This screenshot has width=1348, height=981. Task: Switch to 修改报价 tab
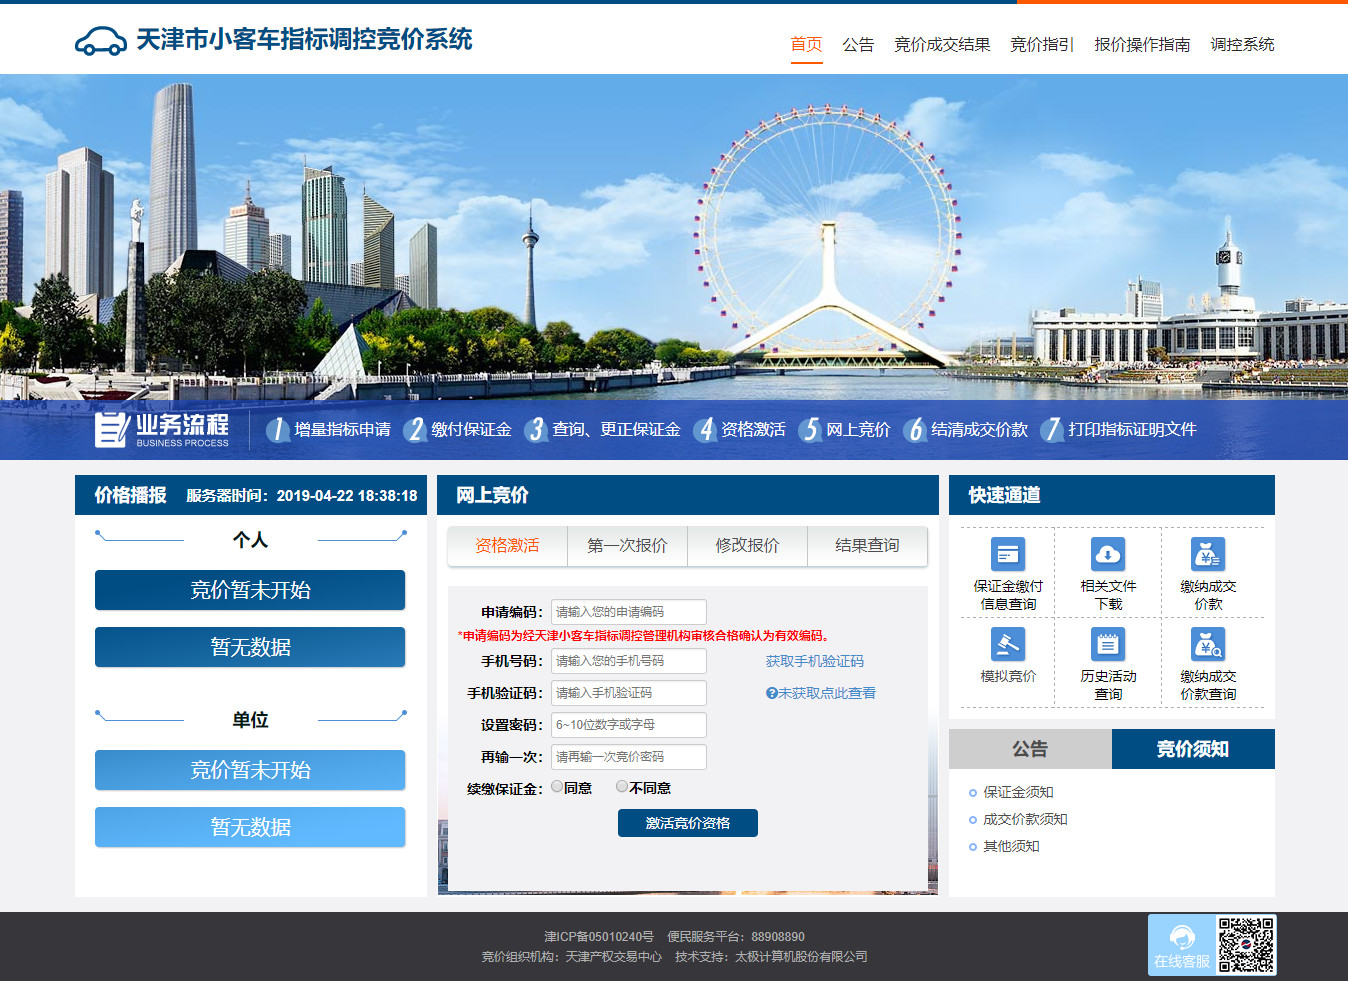pos(747,546)
